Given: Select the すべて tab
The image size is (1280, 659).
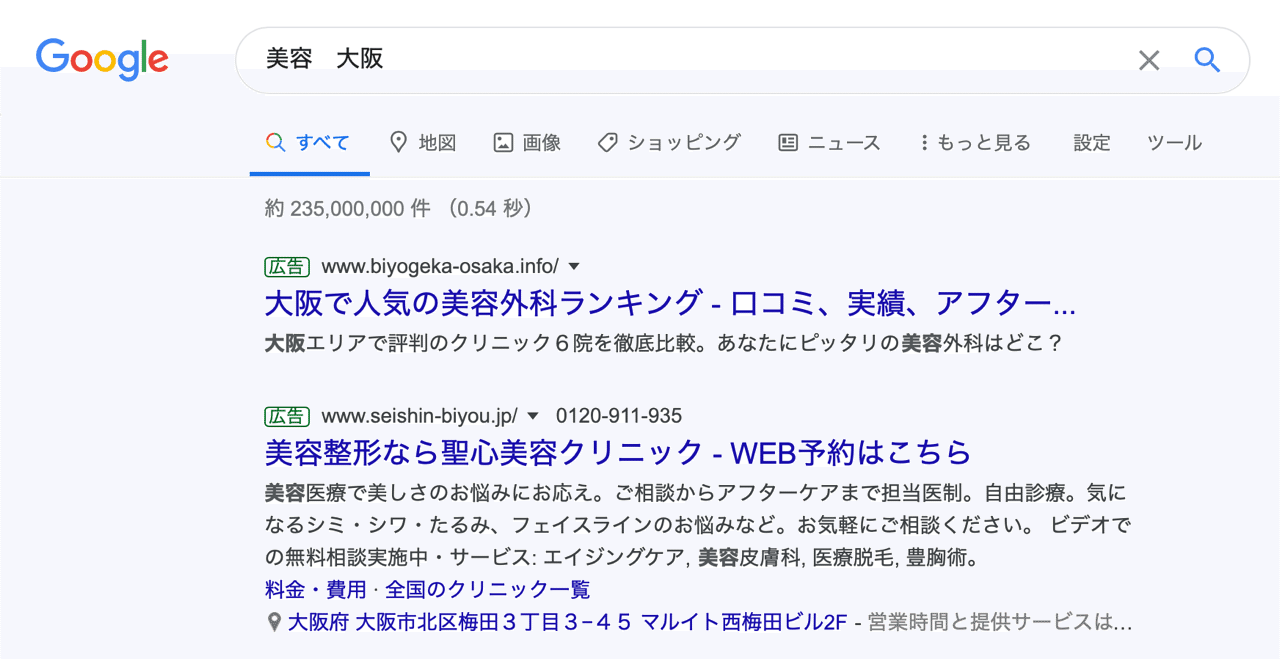Looking at the screenshot, I should point(308,143).
